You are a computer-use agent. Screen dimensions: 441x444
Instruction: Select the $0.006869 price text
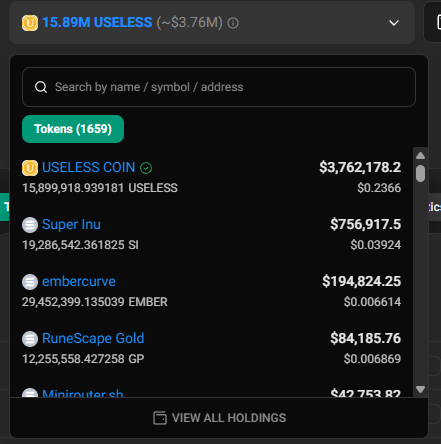[372, 359]
